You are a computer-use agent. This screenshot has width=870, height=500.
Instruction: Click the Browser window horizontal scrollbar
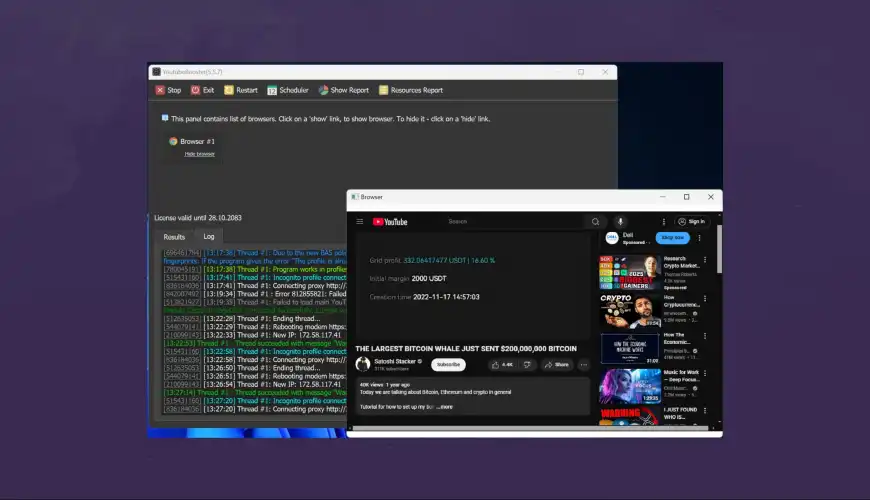click(x=530, y=428)
